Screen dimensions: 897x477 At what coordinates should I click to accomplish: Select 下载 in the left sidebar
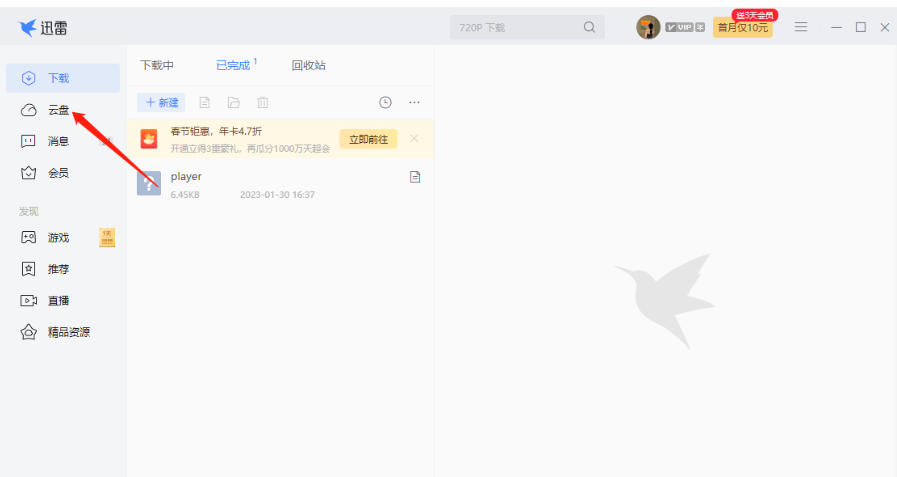pos(58,78)
